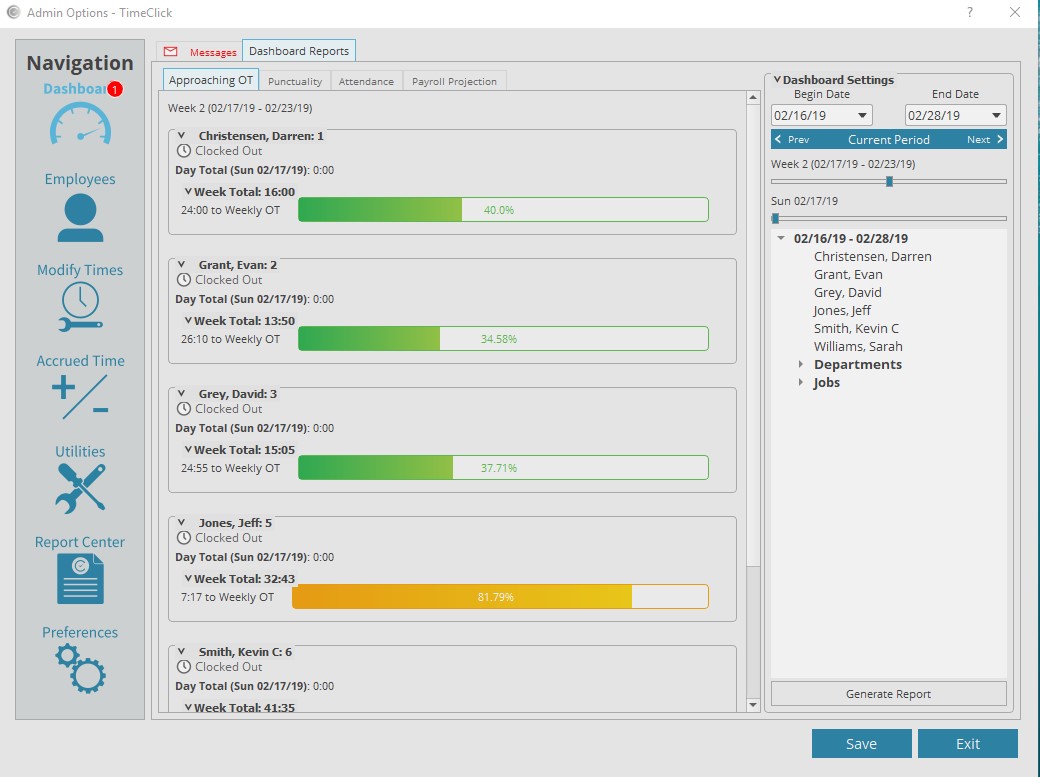
Task: Collapse the Dashboard Settings panel
Action: (x=777, y=80)
